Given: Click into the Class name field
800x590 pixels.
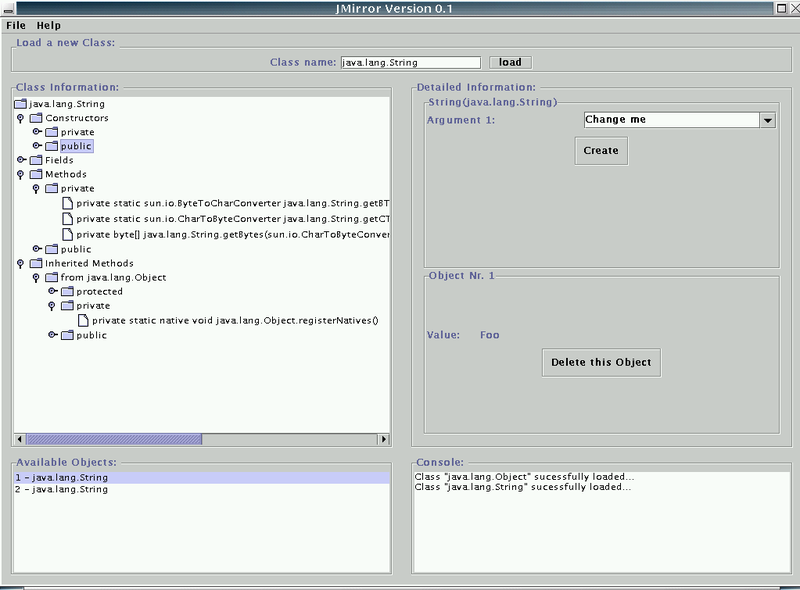Looking at the screenshot, I should (411, 62).
